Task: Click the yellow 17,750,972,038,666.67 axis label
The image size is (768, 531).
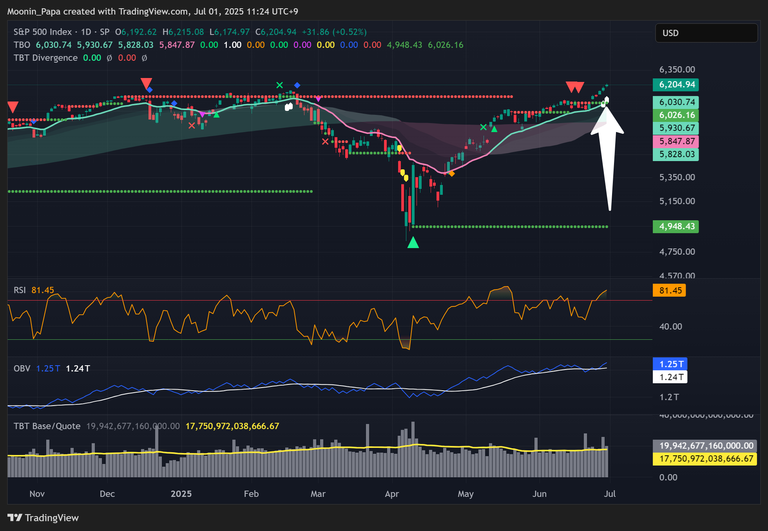Action: (705, 459)
